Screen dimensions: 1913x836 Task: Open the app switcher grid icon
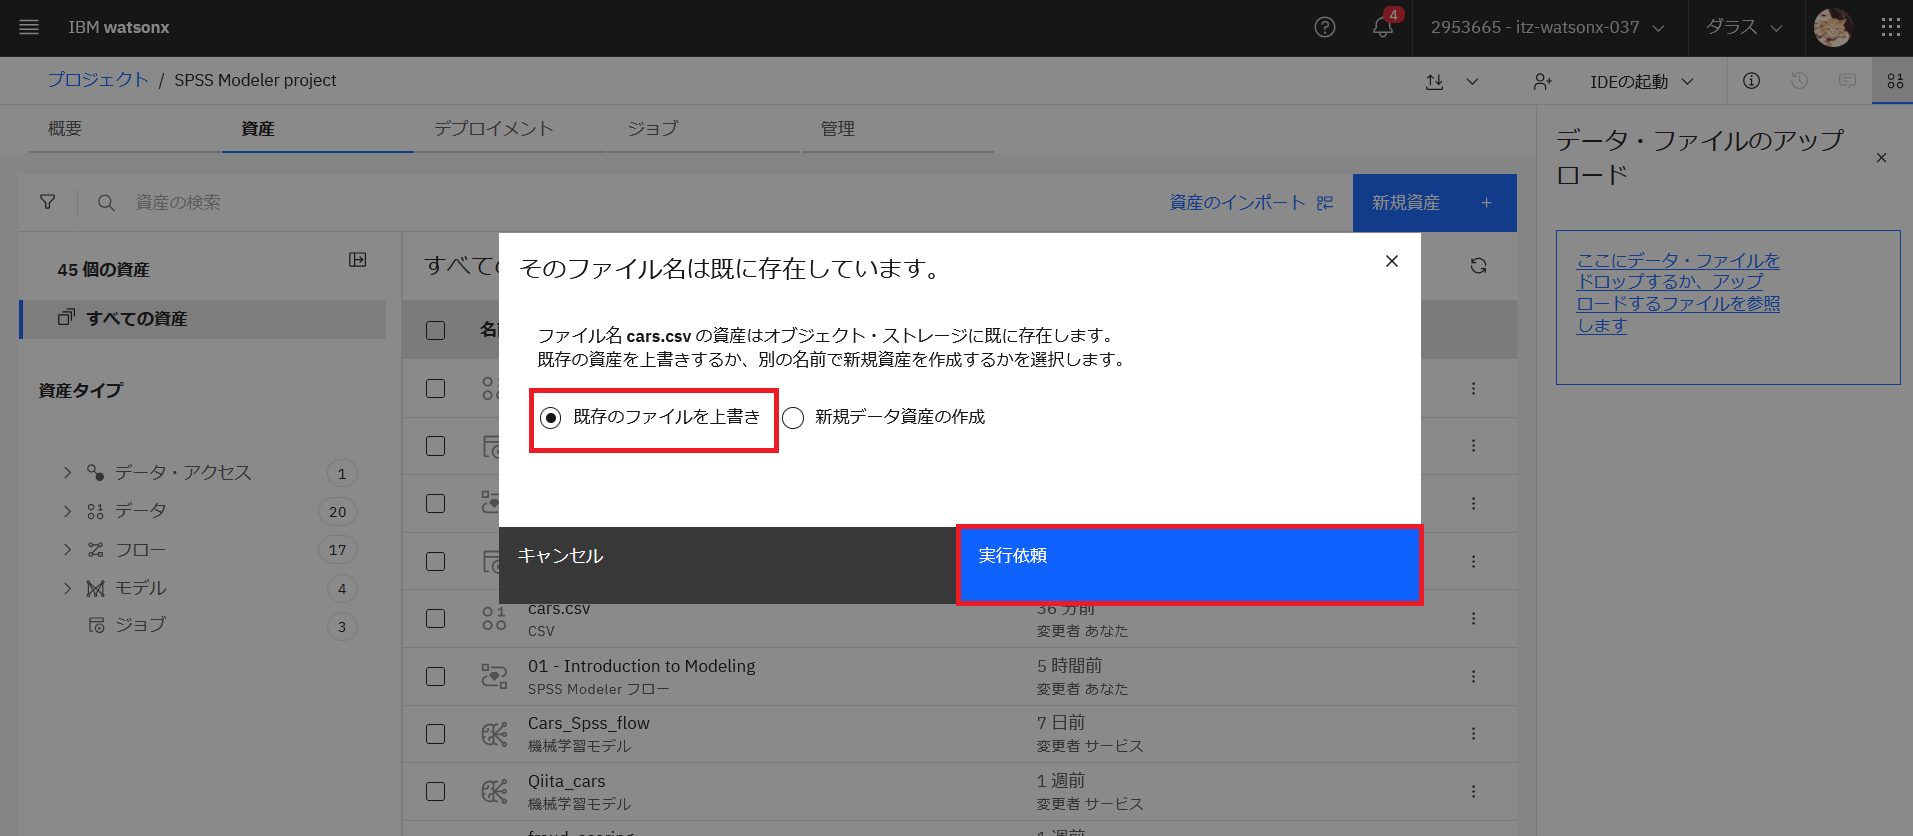click(1890, 27)
